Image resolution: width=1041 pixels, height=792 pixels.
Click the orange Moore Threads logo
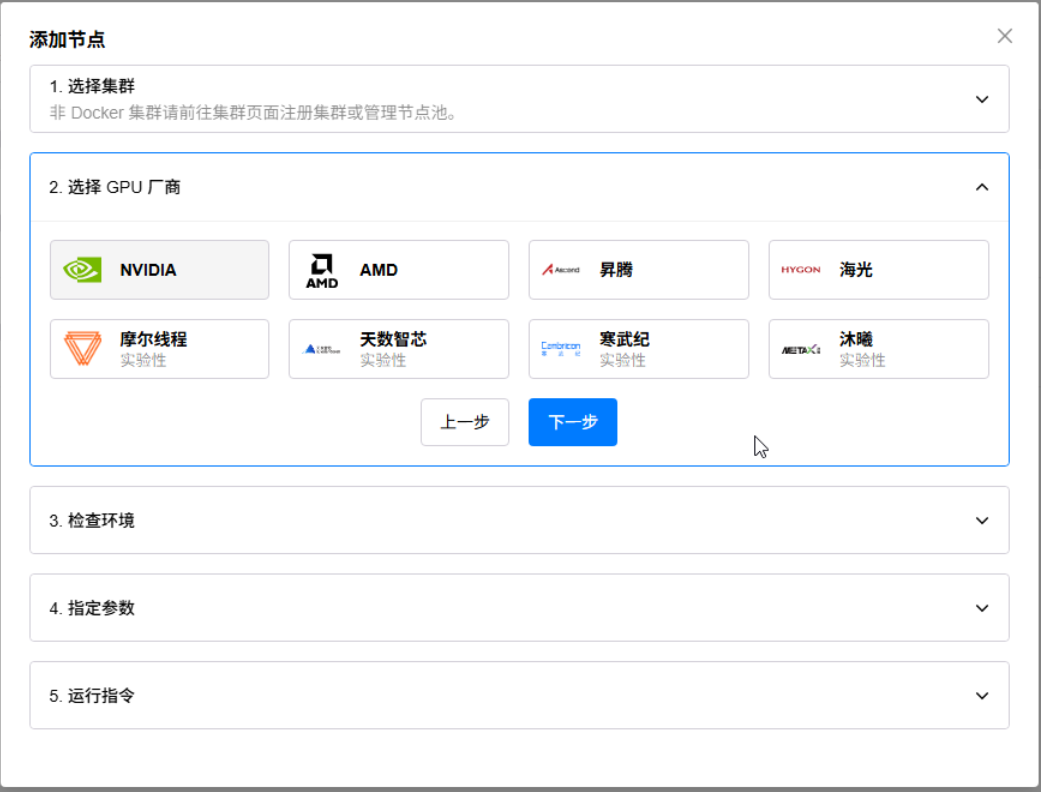[x=82, y=349]
